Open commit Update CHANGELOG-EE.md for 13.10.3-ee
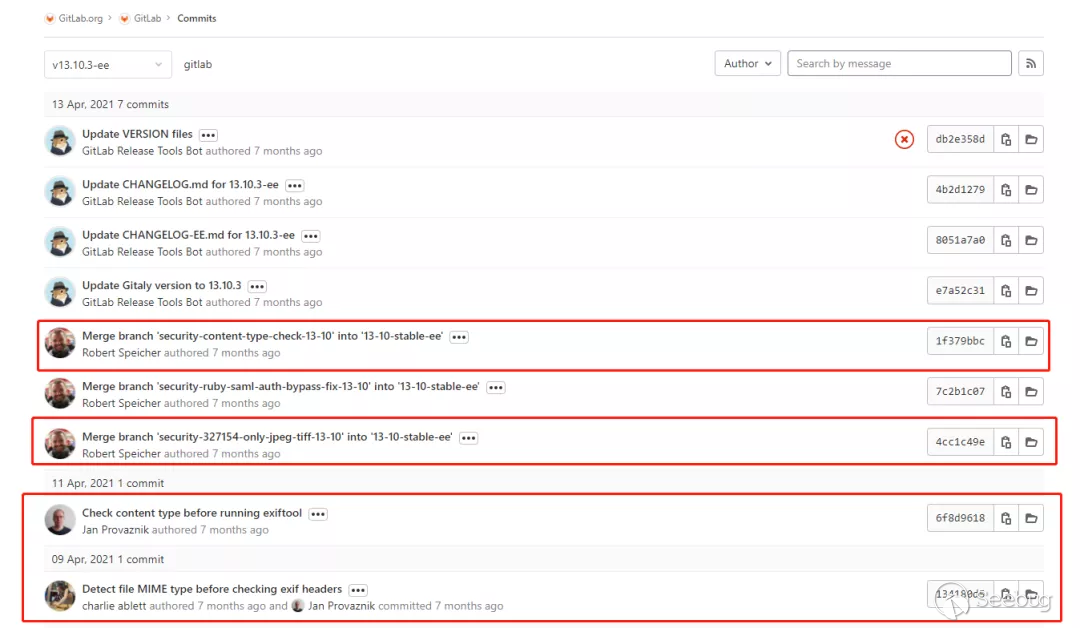The height and width of the screenshot is (628, 1080). pyautogui.click(x=188, y=235)
